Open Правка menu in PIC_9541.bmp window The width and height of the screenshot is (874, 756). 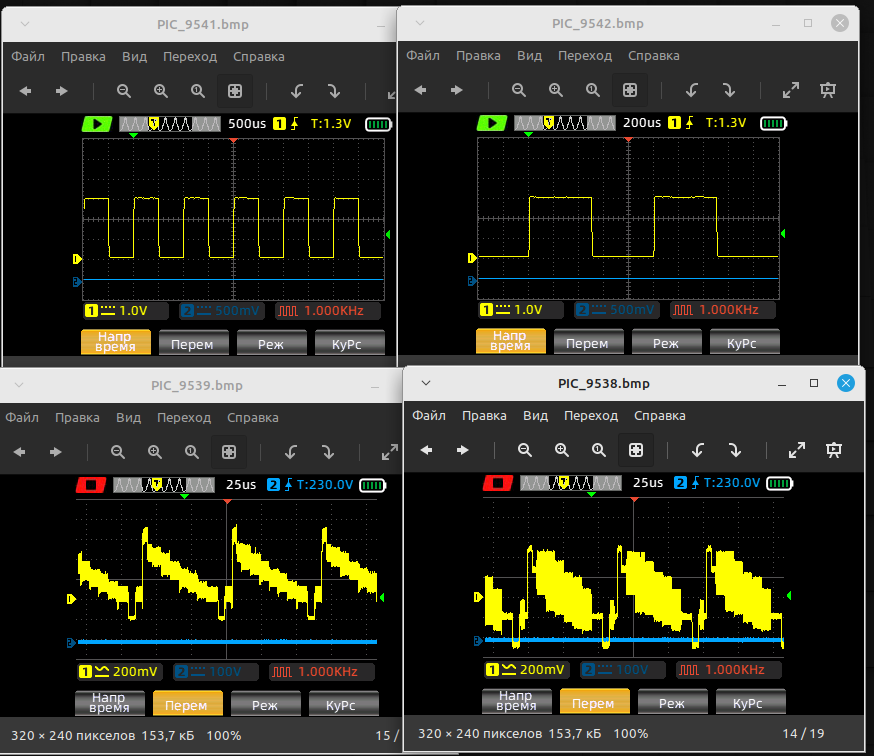tap(83, 57)
